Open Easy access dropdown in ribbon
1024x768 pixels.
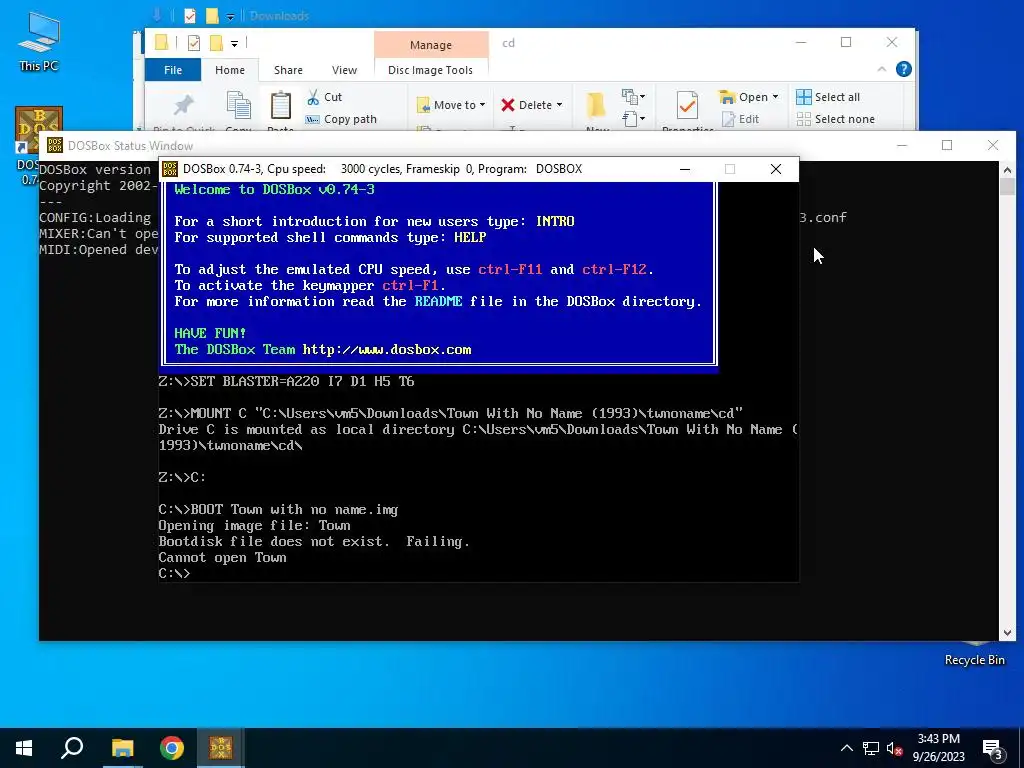click(x=633, y=119)
